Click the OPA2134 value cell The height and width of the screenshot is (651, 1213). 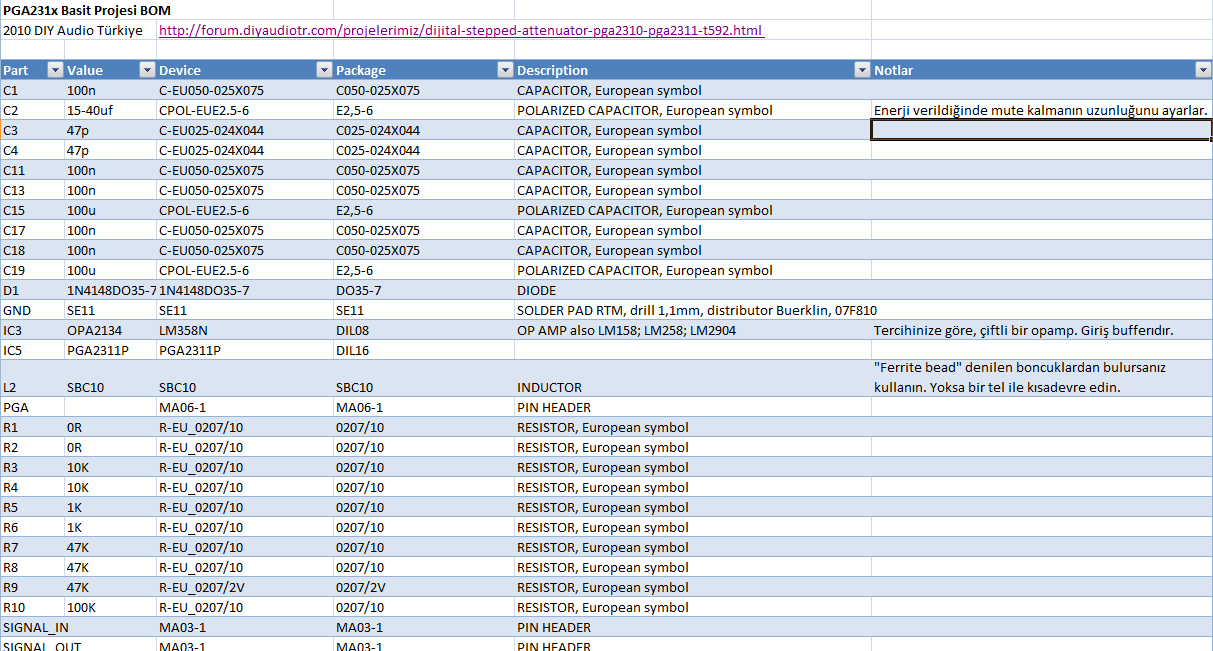tap(95, 330)
